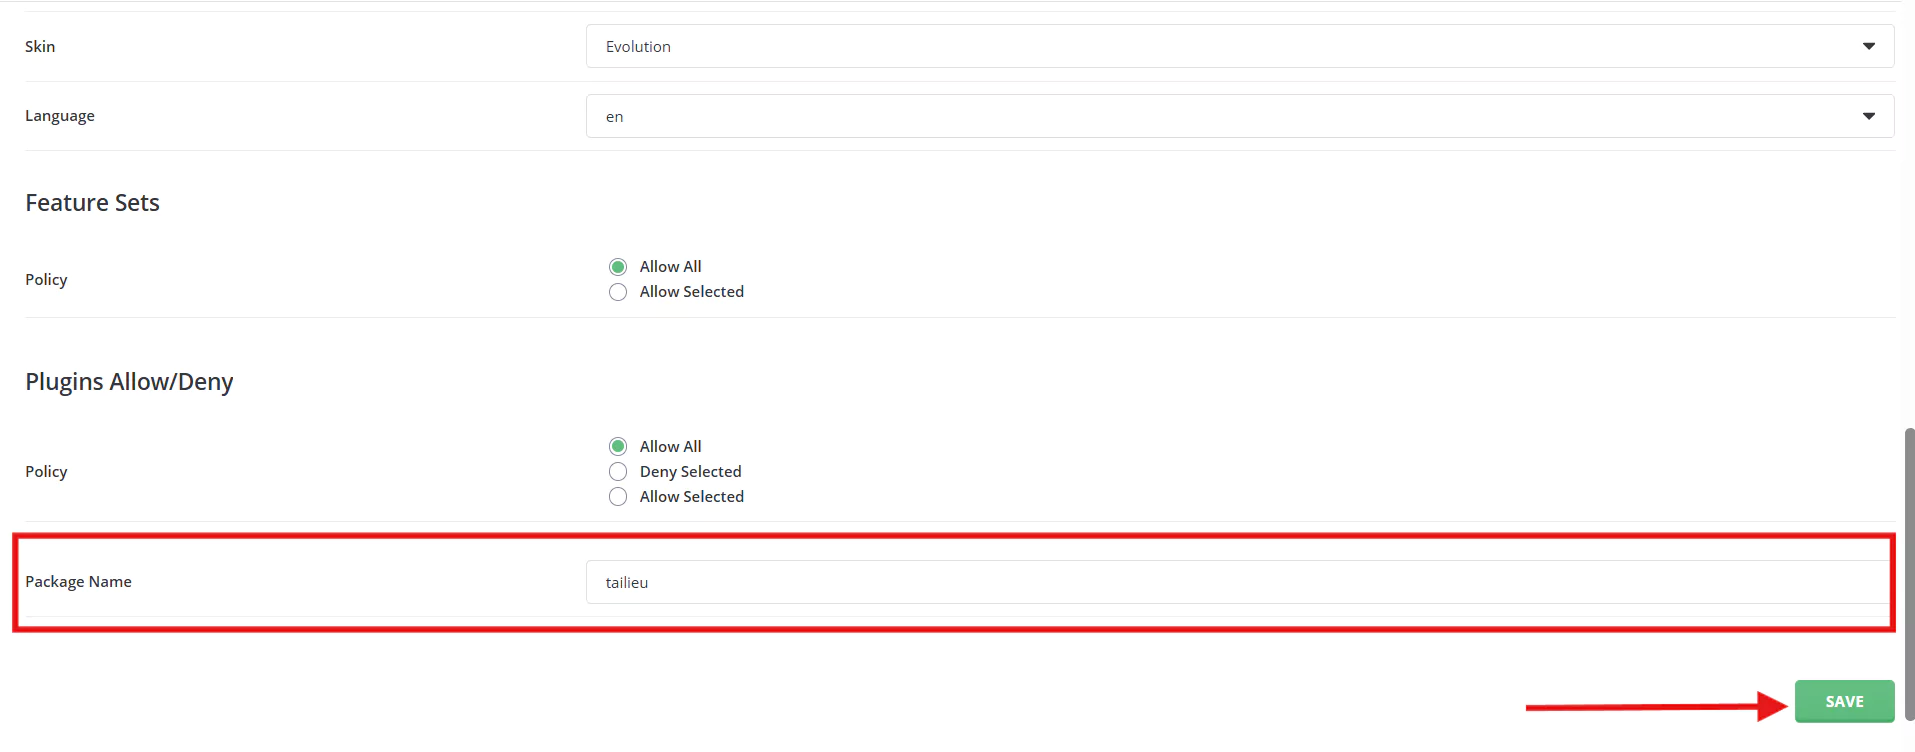Click the Policy label in Plugins Allow/Deny
Screen dimensions: 1915x752
pos(46,472)
